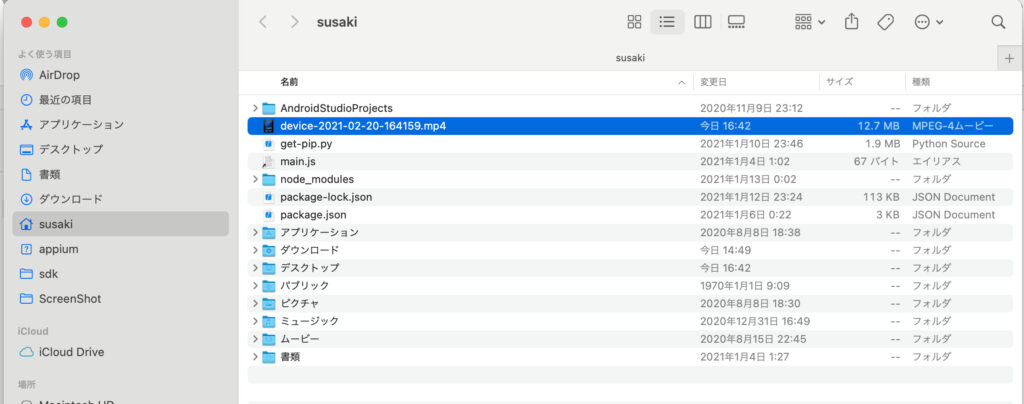The image size is (1024, 404).
Task: Open AirDrop in the sidebar
Action: [121, 75]
